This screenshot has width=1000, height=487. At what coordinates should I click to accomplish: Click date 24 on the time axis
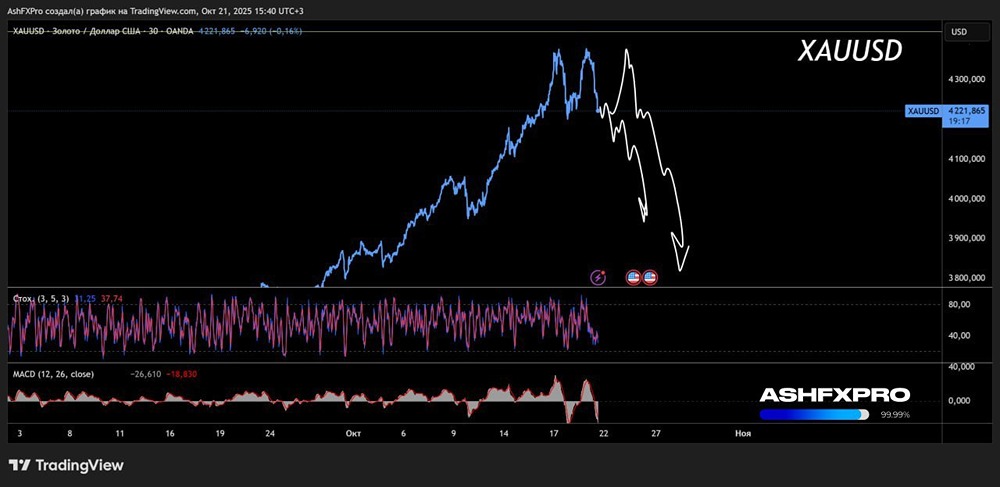tap(270, 433)
